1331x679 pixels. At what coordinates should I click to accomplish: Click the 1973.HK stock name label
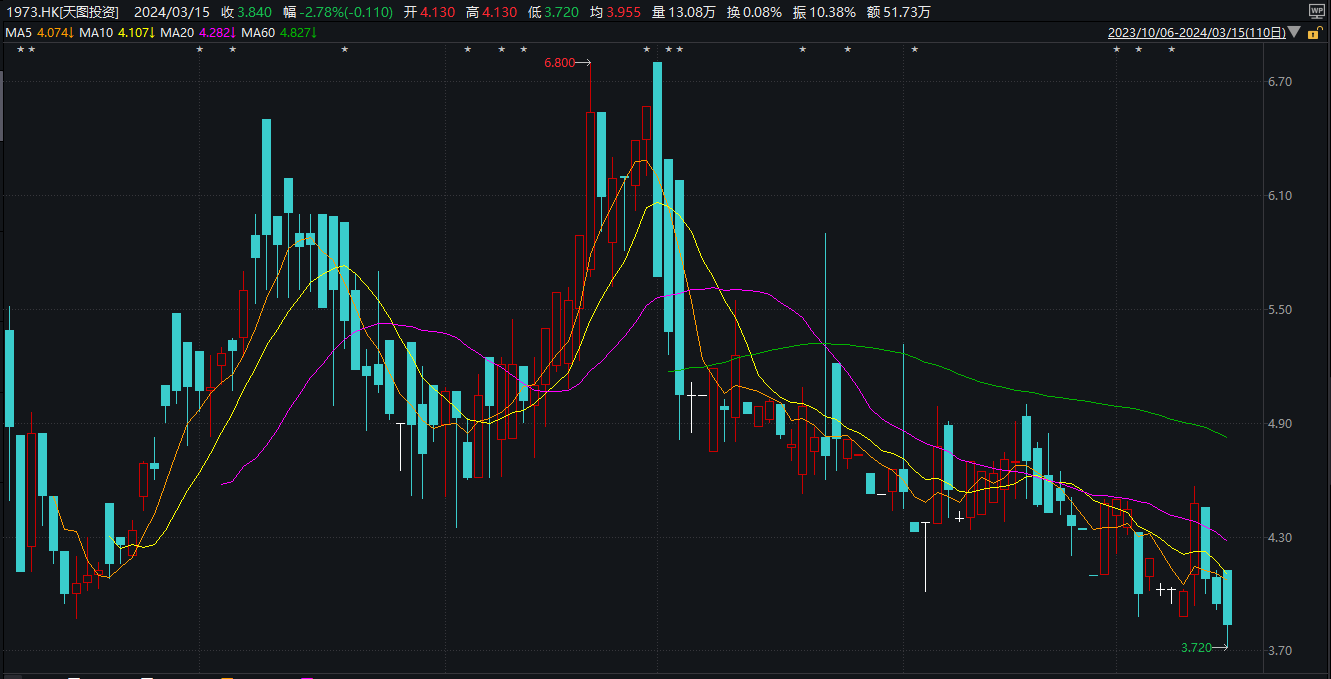point(62,12)
